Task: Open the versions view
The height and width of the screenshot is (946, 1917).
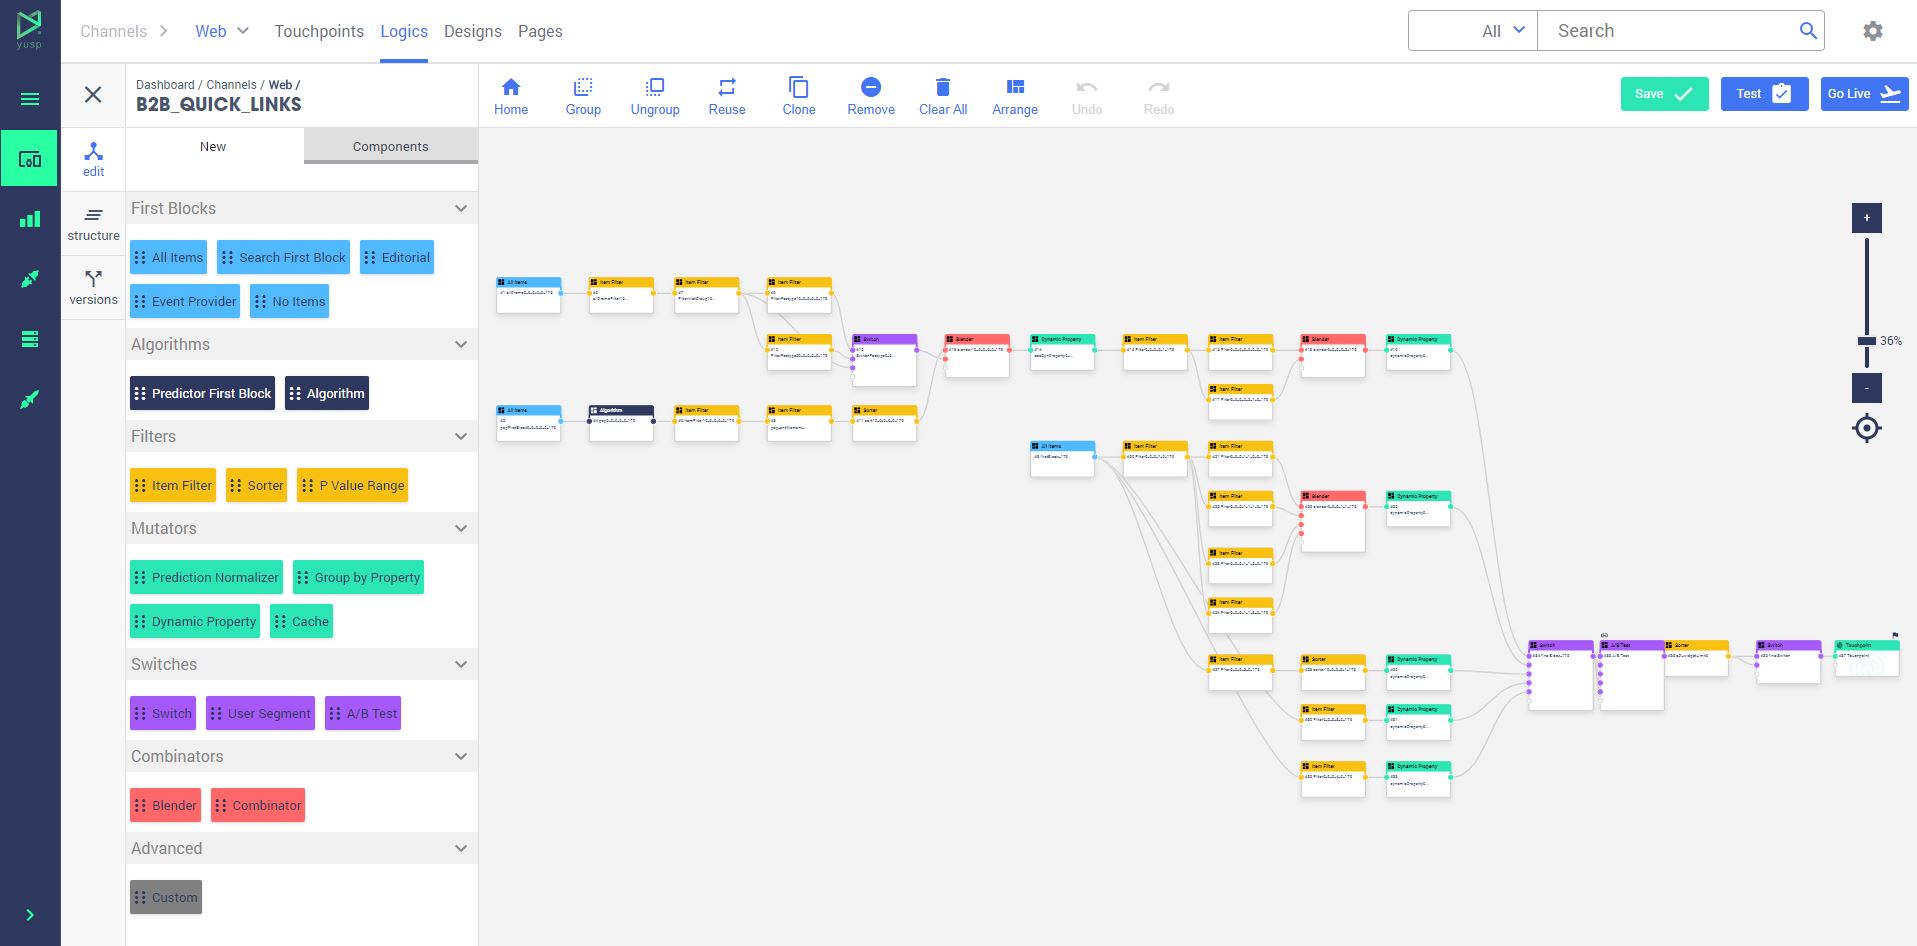Action: tap(93, 287)
